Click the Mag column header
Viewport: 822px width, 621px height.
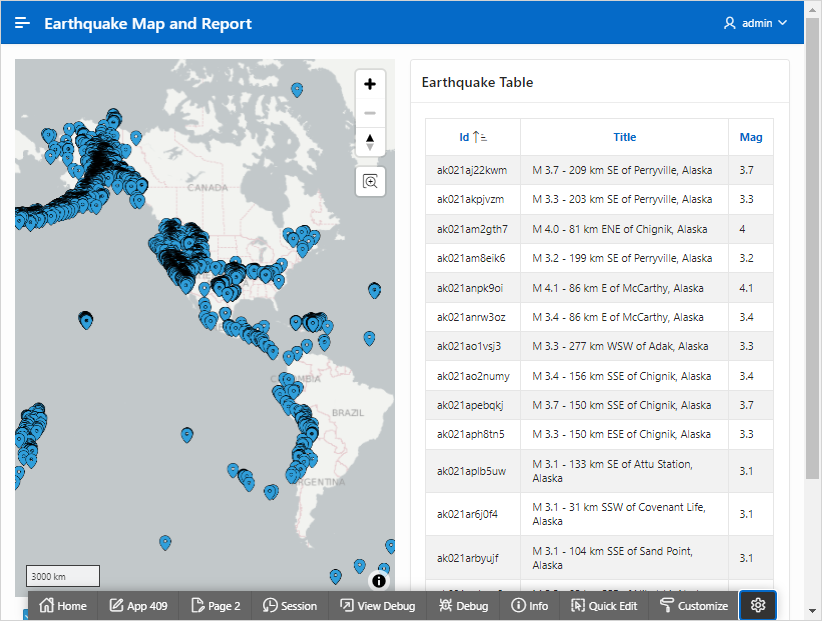pos(750,137)
